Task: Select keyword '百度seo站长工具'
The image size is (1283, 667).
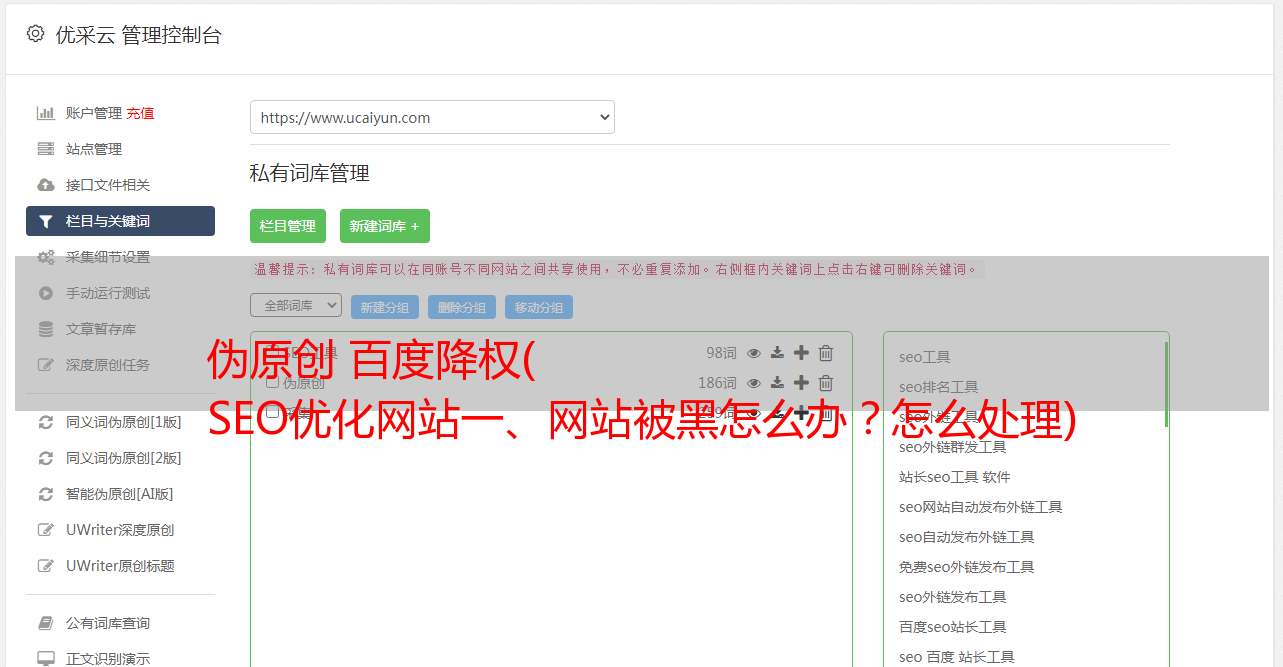Action: click(x=953, y=627)
